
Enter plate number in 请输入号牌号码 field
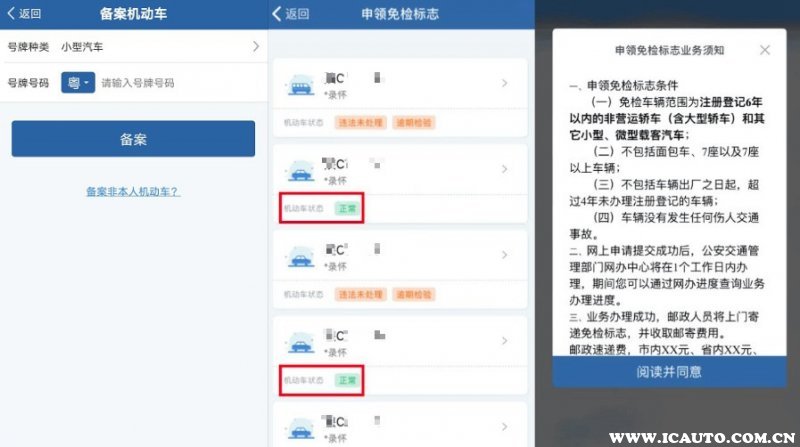(x=181, y=83)
